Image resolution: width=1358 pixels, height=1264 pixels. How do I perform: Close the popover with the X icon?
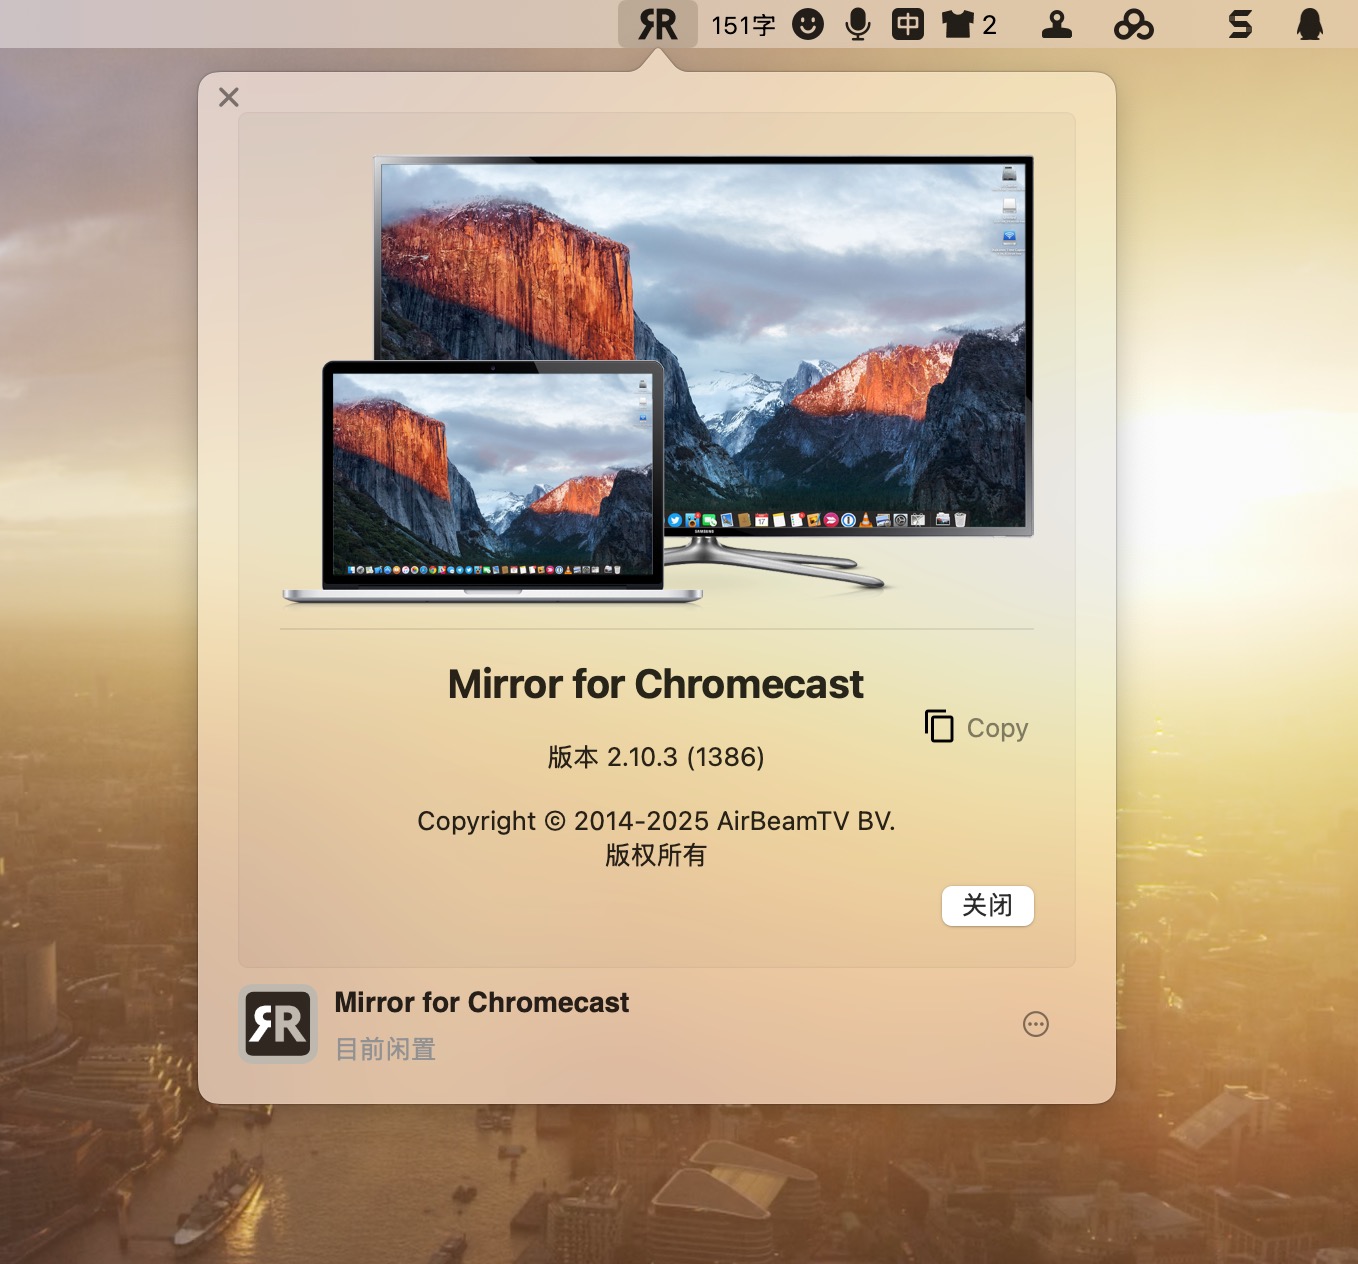click(x=229, y=97)
